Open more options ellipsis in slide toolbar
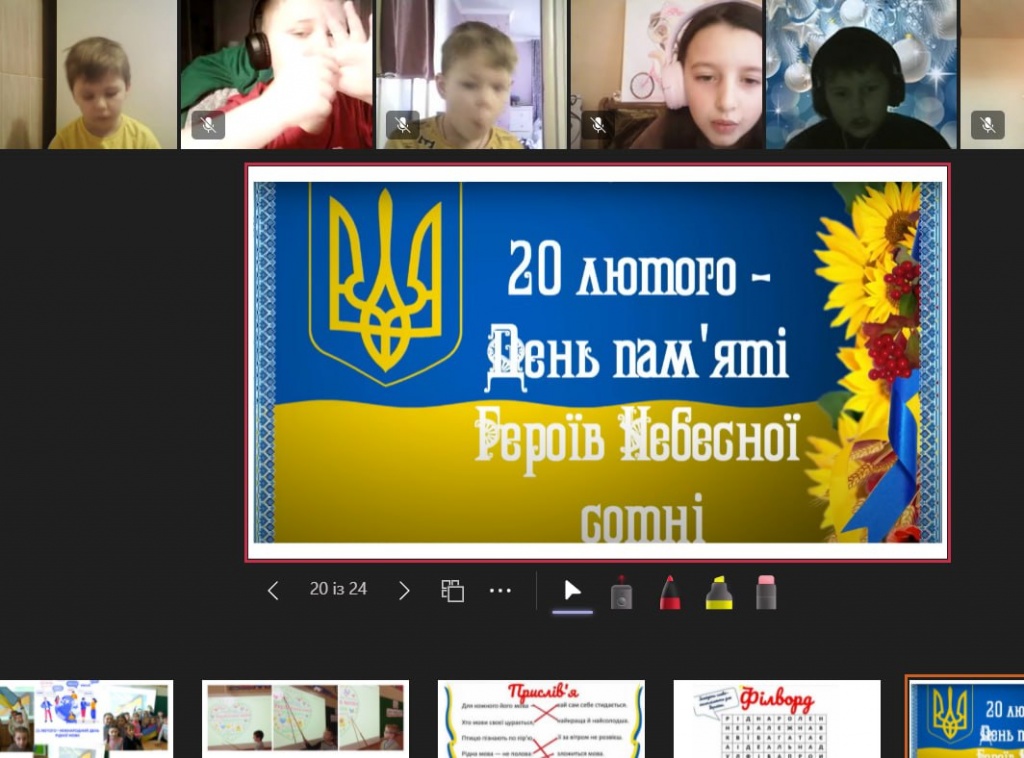Viewport: 1024px width, 758px height. tap(500, 591)
